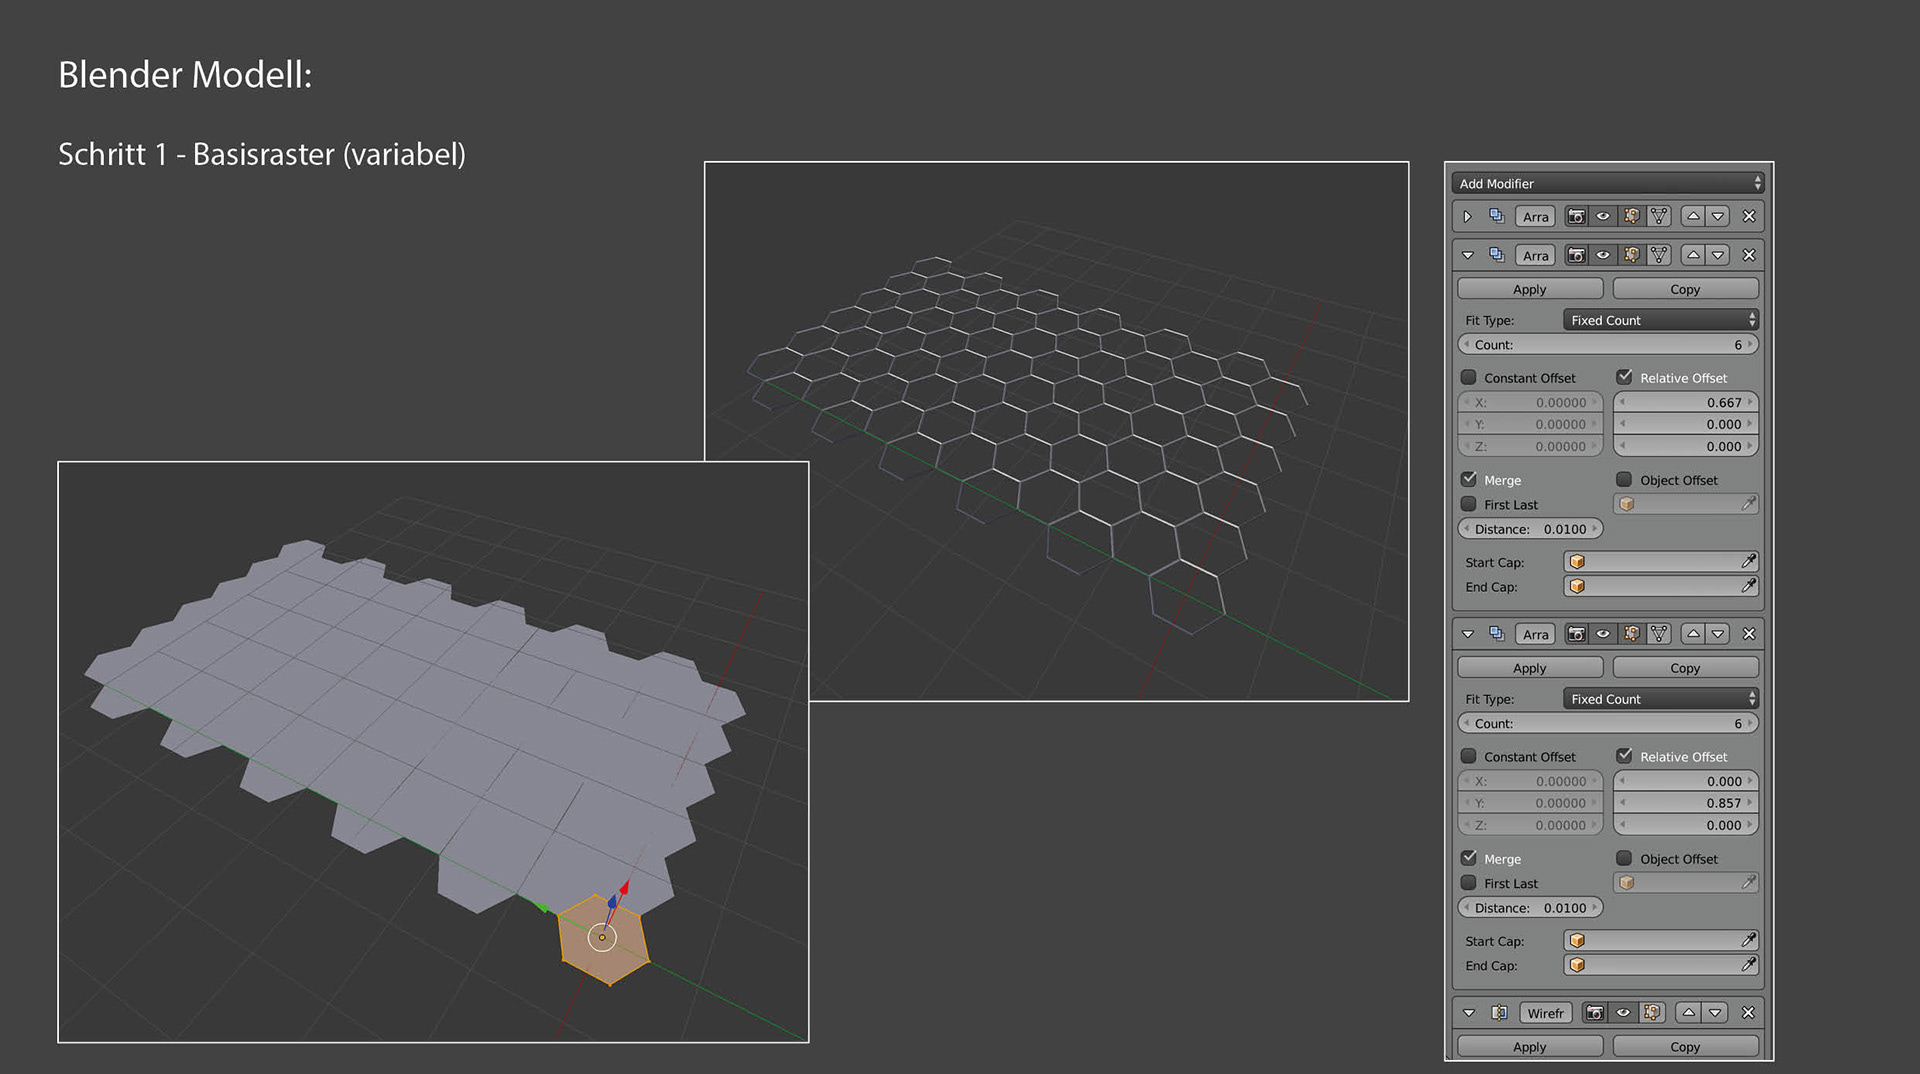
Task: Toggle viewport eye on collapsed Array modifier
Action: pos(1603,216)
